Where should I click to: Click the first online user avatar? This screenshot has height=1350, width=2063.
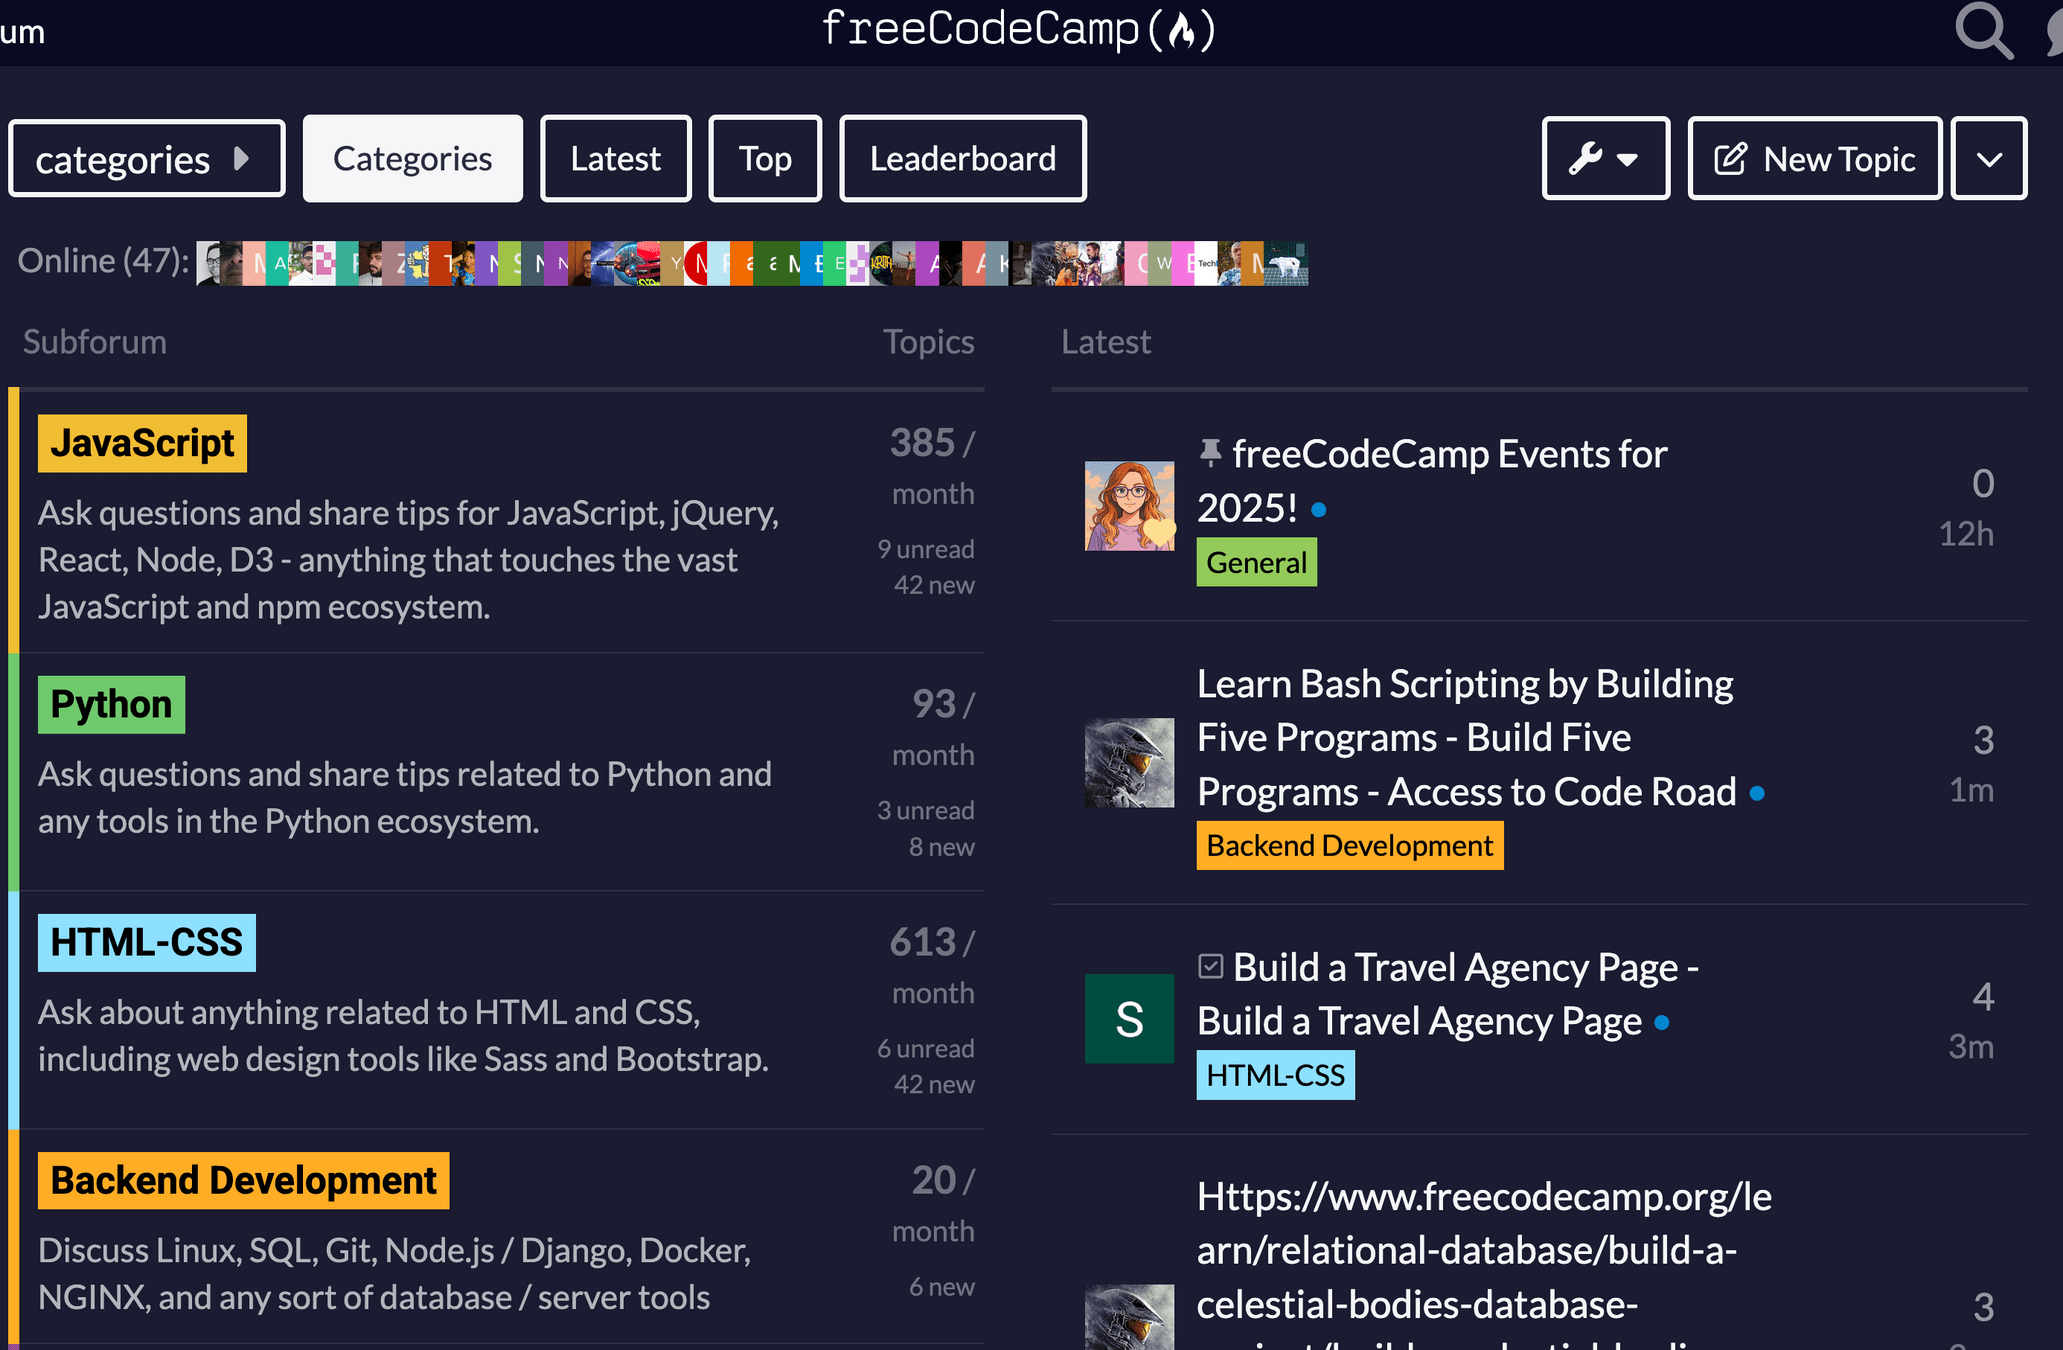pyautogui.click(x=208, y=264)
